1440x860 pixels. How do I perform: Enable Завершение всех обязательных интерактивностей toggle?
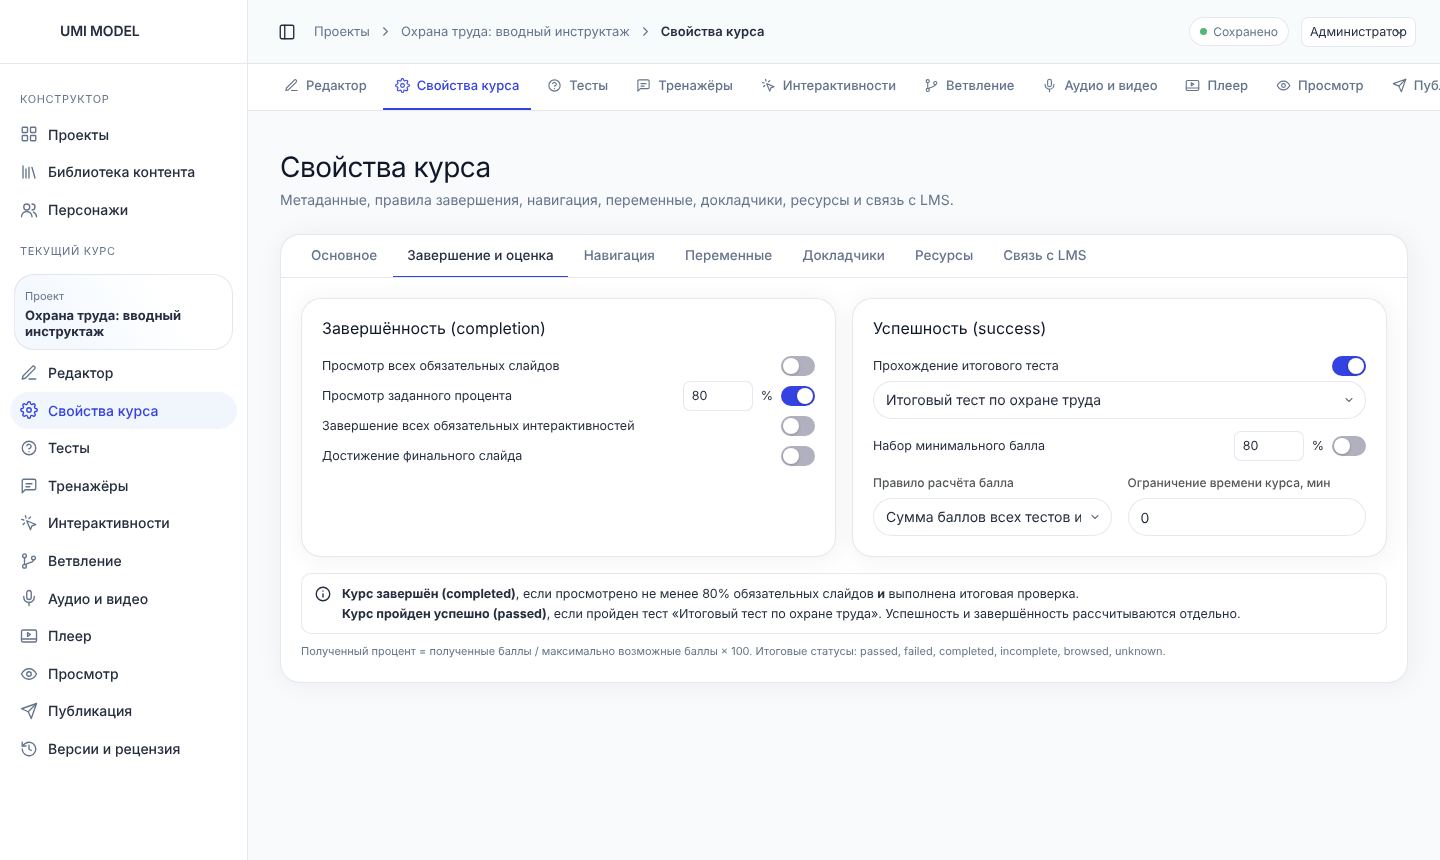(x=798, y=426)
